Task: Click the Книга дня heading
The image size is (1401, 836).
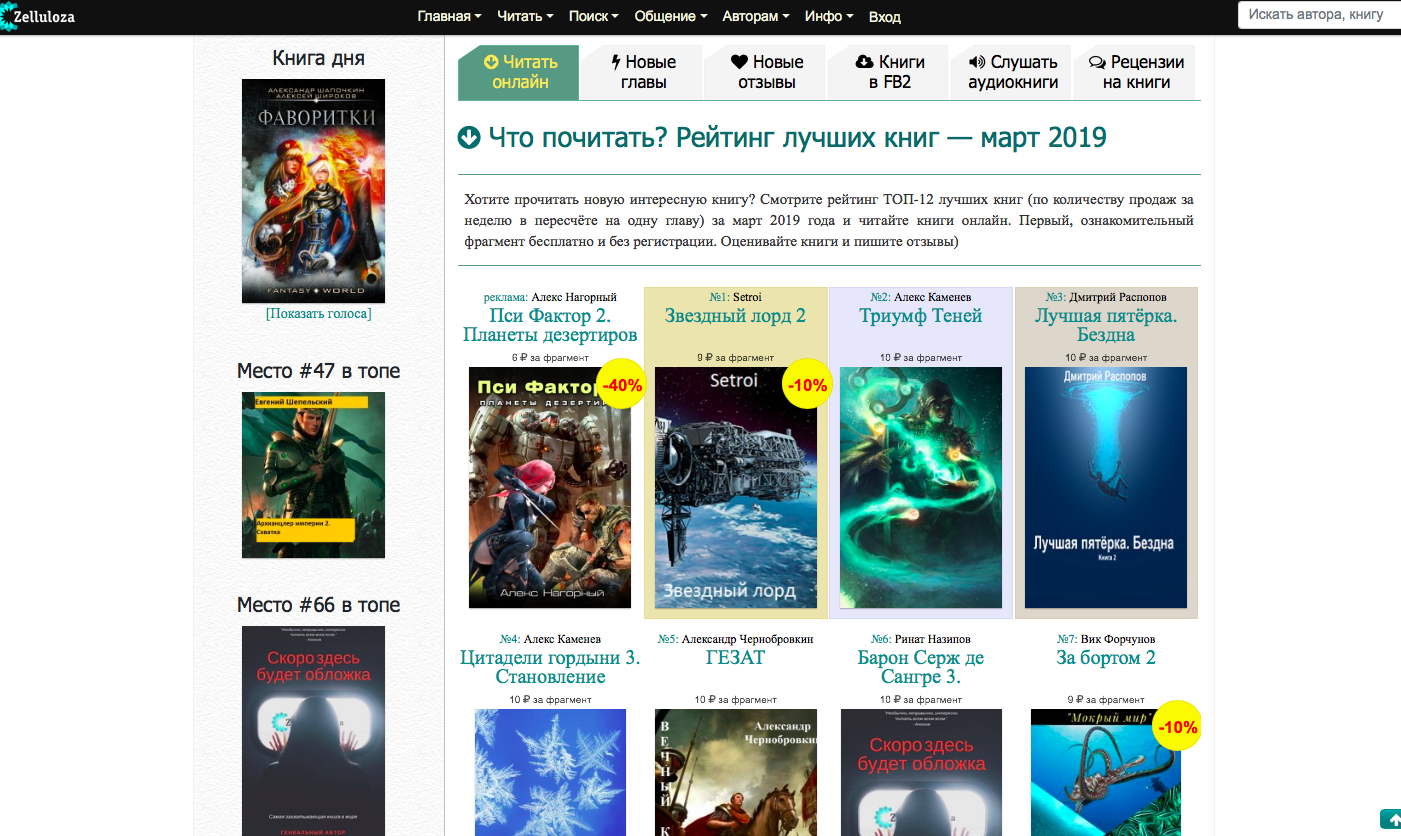Action: (x=319, y=58)
